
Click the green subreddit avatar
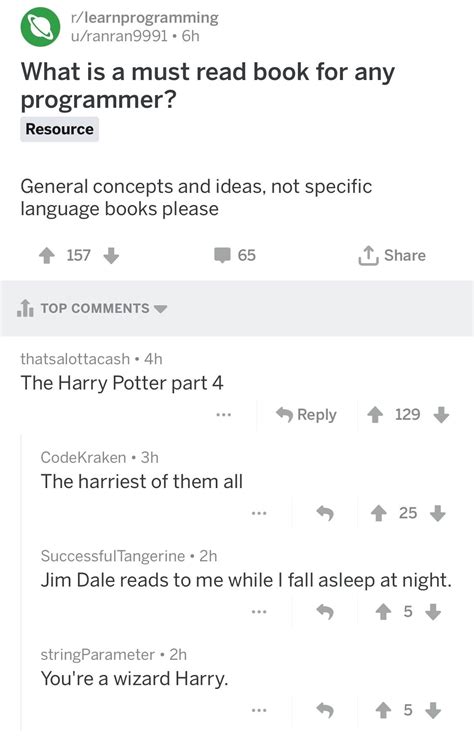[x=40, y=27]
